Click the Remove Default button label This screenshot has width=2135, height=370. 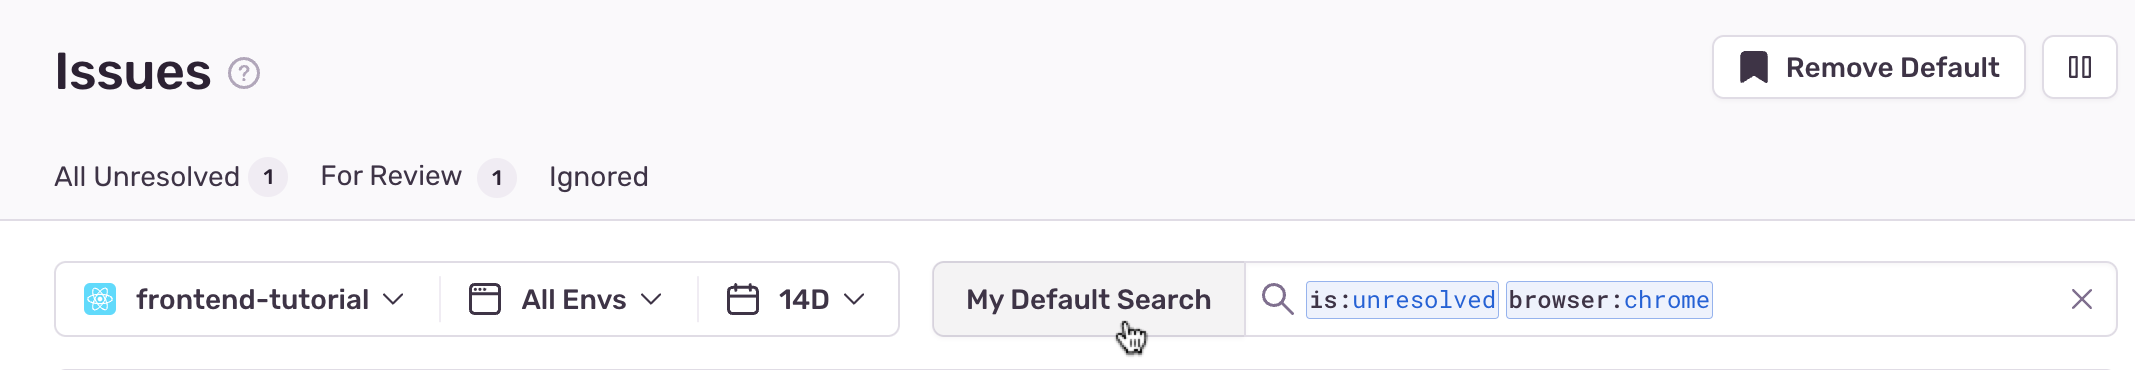tap(1892, 68)
